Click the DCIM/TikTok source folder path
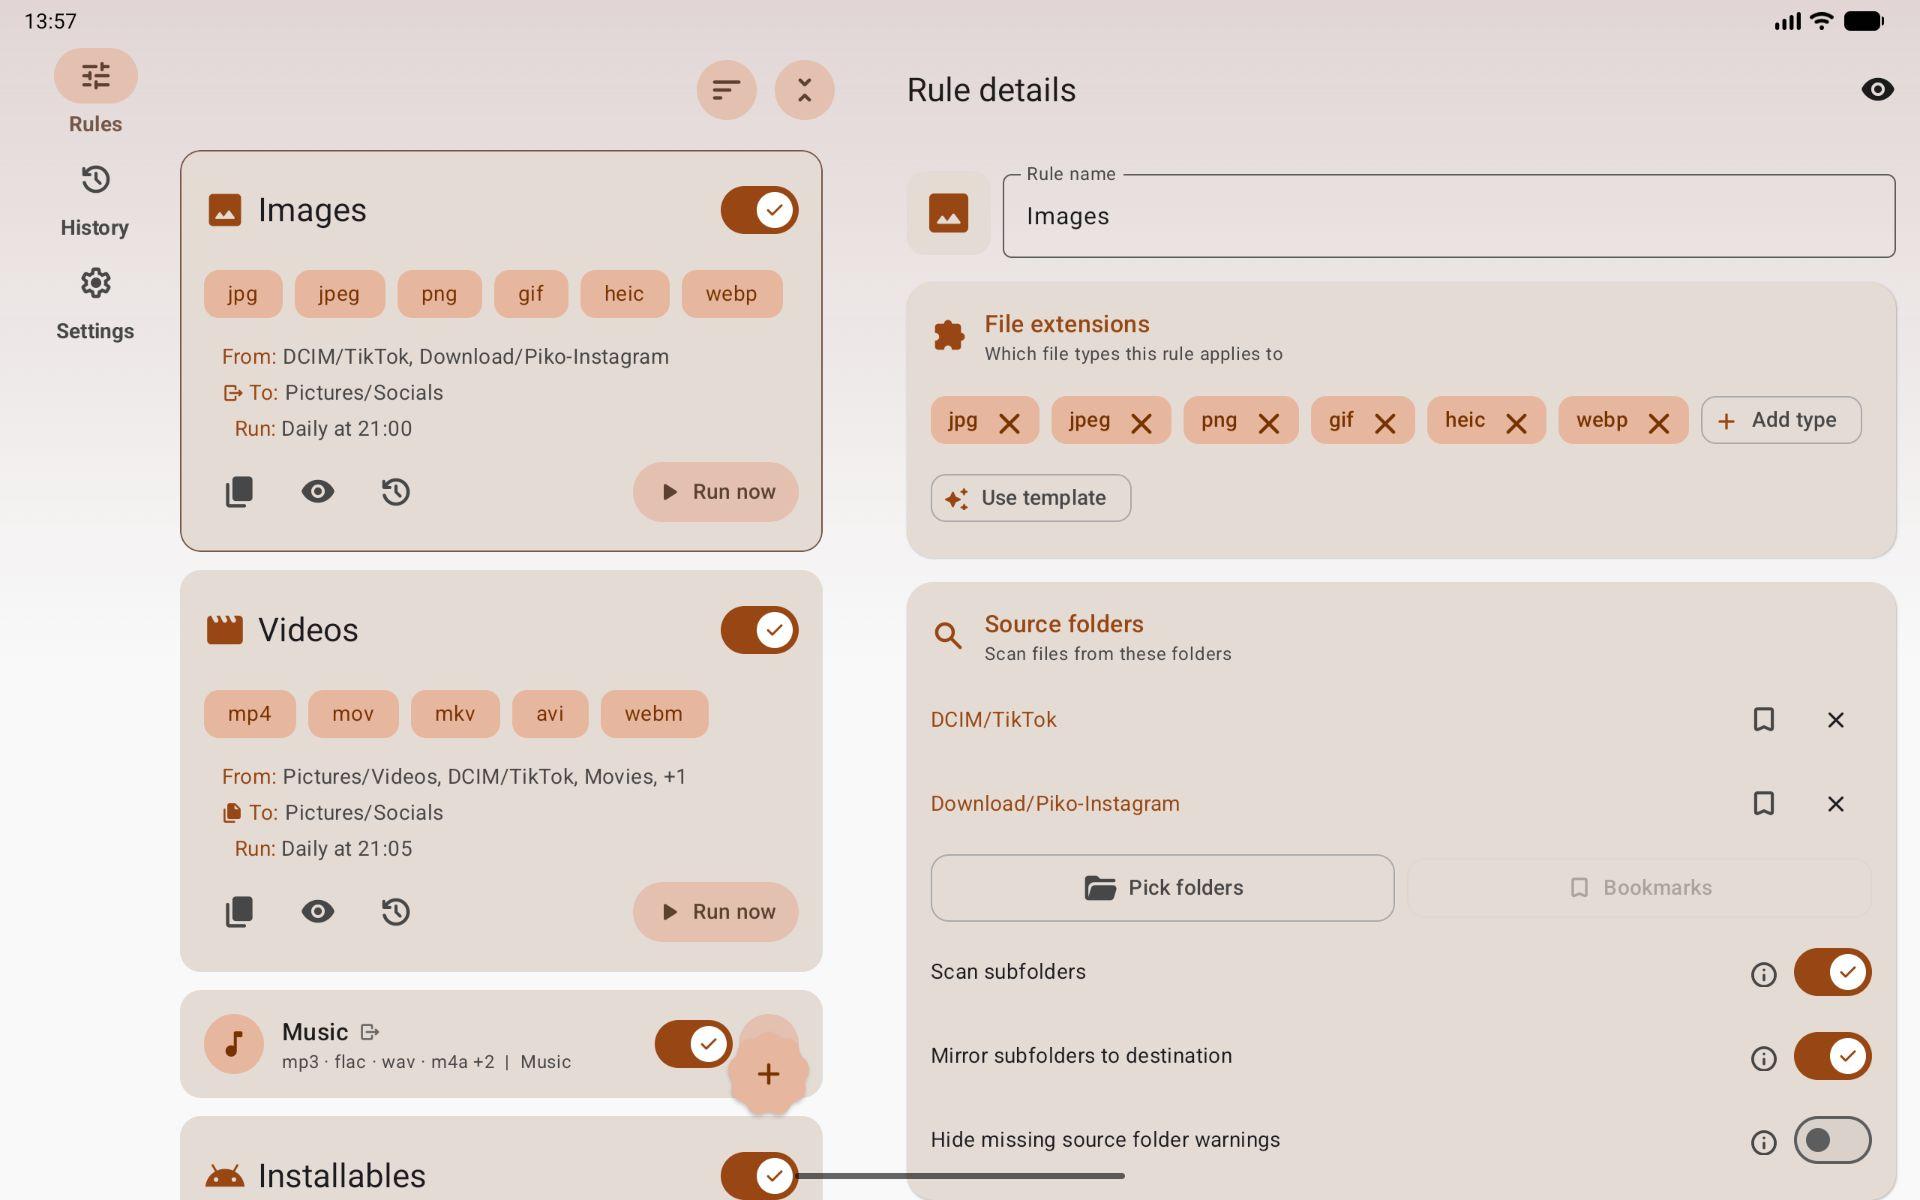The width and height of the screenshot is (1920, 1200). pos(993,720)
